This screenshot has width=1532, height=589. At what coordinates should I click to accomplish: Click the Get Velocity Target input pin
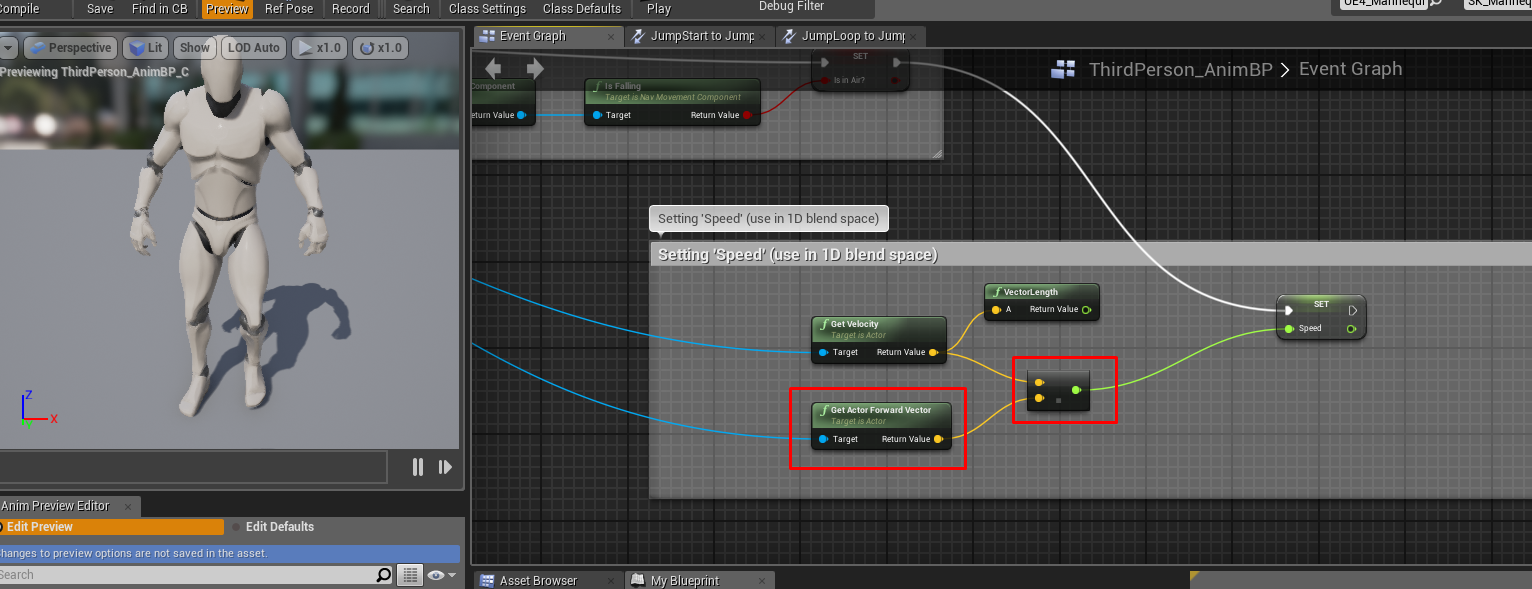click(x=822, y=352)
